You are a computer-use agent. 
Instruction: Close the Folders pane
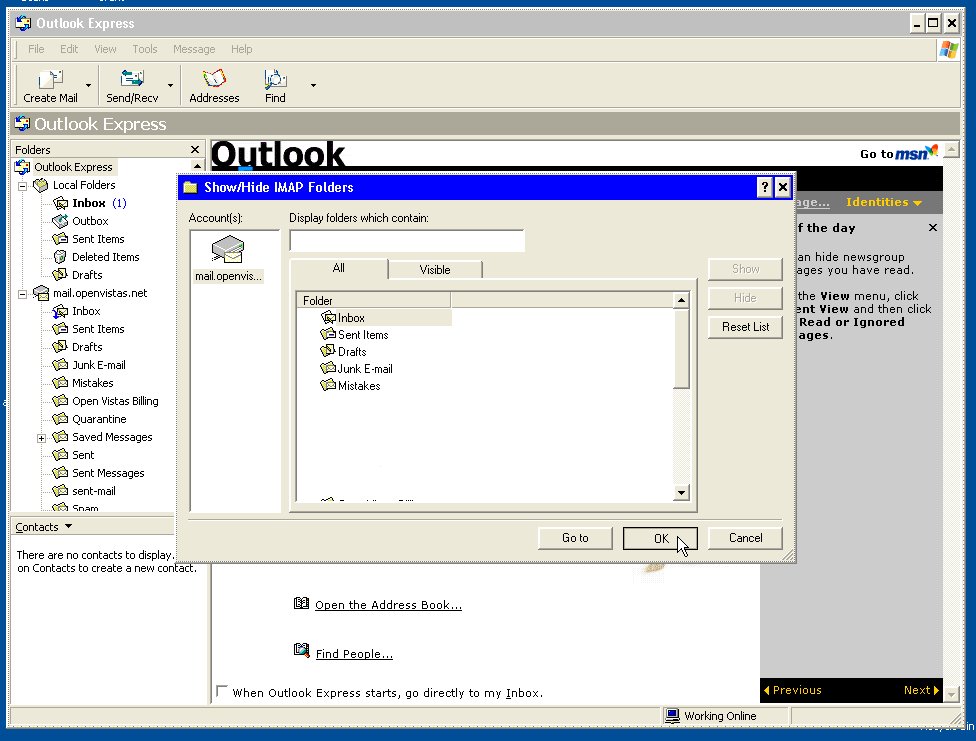[x=195, y=149]
